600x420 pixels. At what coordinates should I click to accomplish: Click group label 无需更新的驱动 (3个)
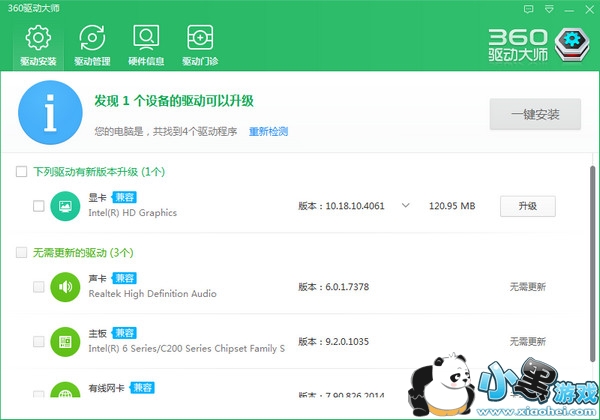pos(83,253)
